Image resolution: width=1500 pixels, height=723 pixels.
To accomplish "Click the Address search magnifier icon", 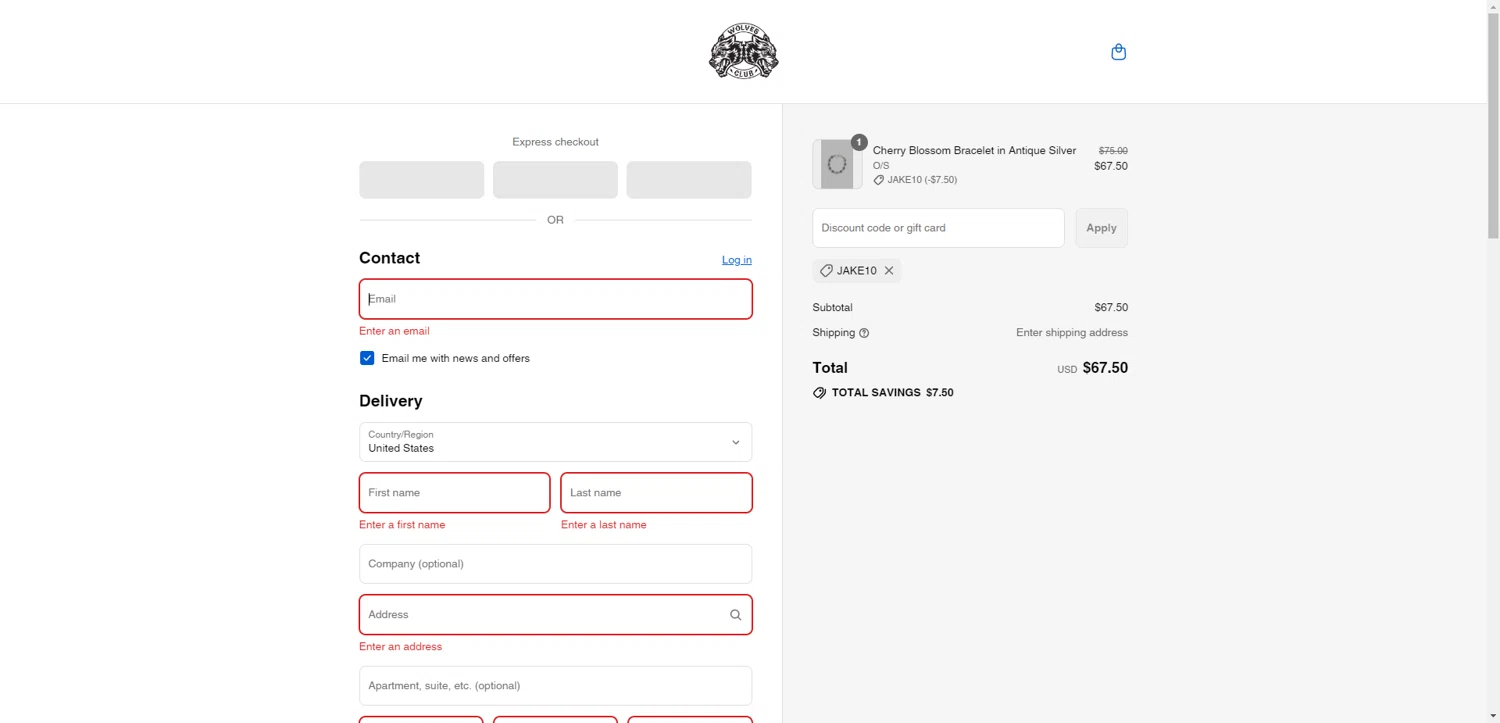I will click(735, 615).
